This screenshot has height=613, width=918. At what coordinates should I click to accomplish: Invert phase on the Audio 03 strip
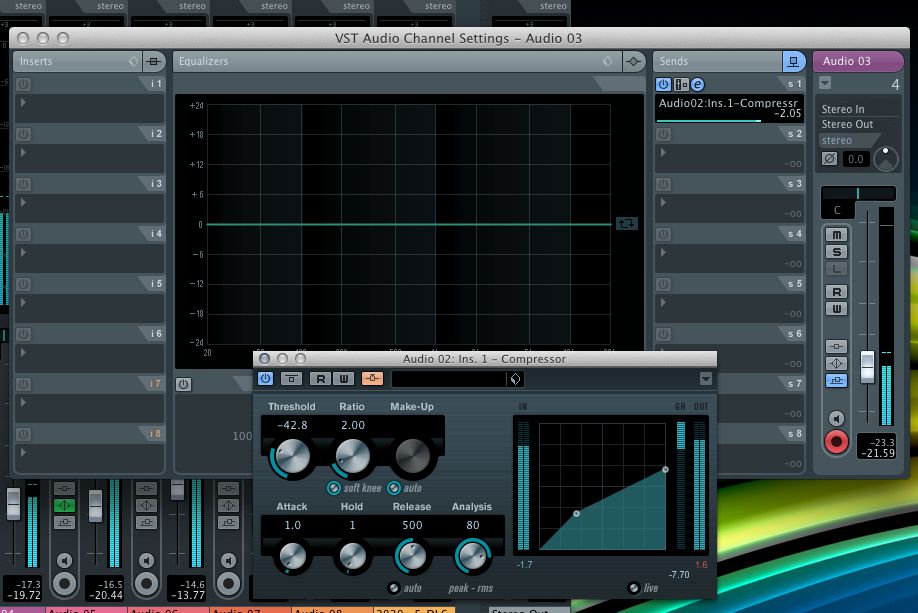(829, 159)
